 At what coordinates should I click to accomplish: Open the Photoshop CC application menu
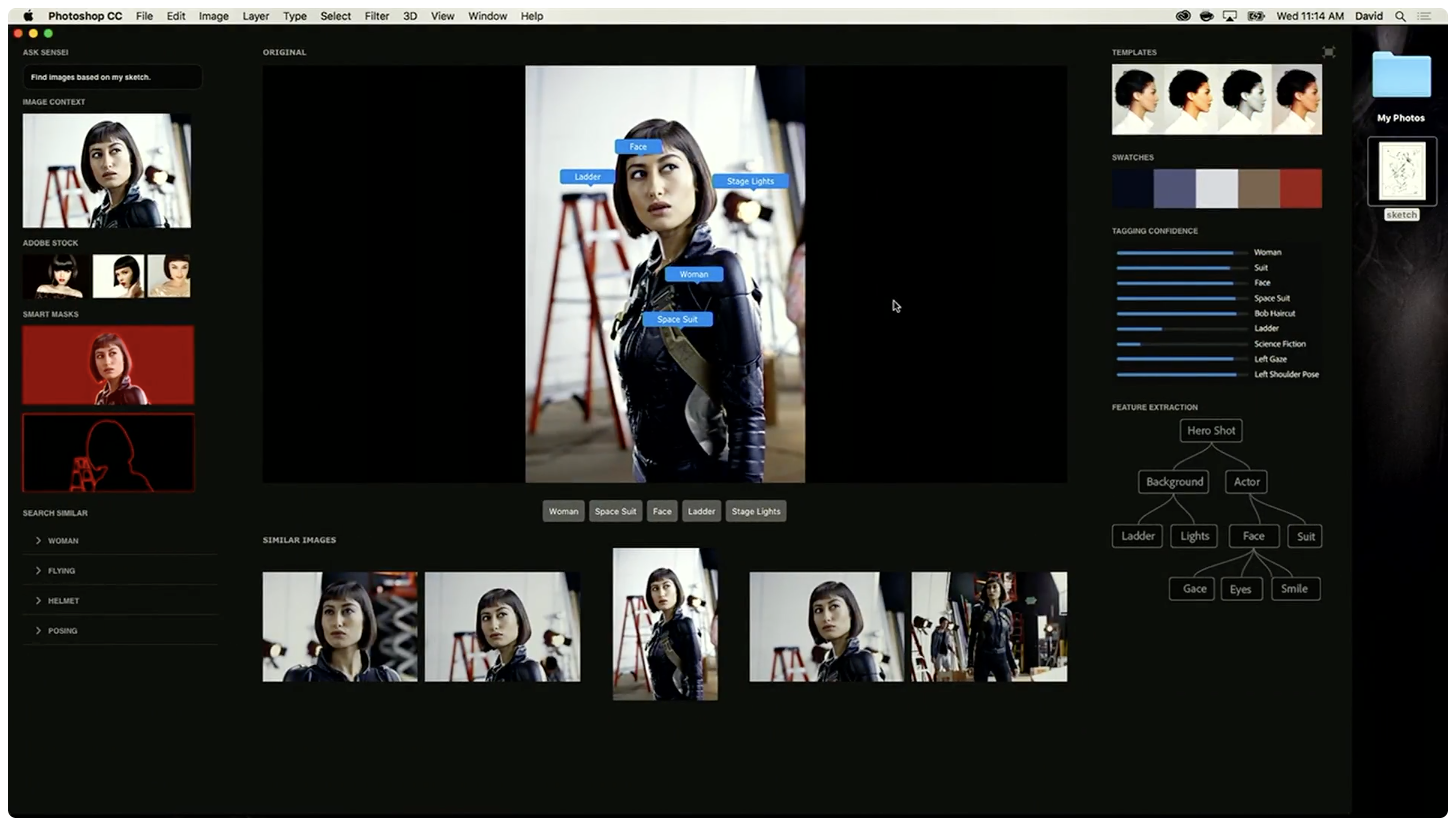coord(85,16)
